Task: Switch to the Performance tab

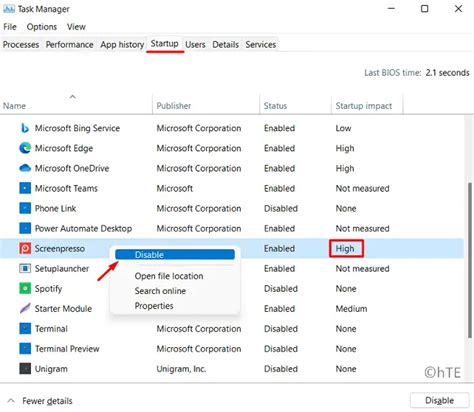Action: click(x=69, y=44)
